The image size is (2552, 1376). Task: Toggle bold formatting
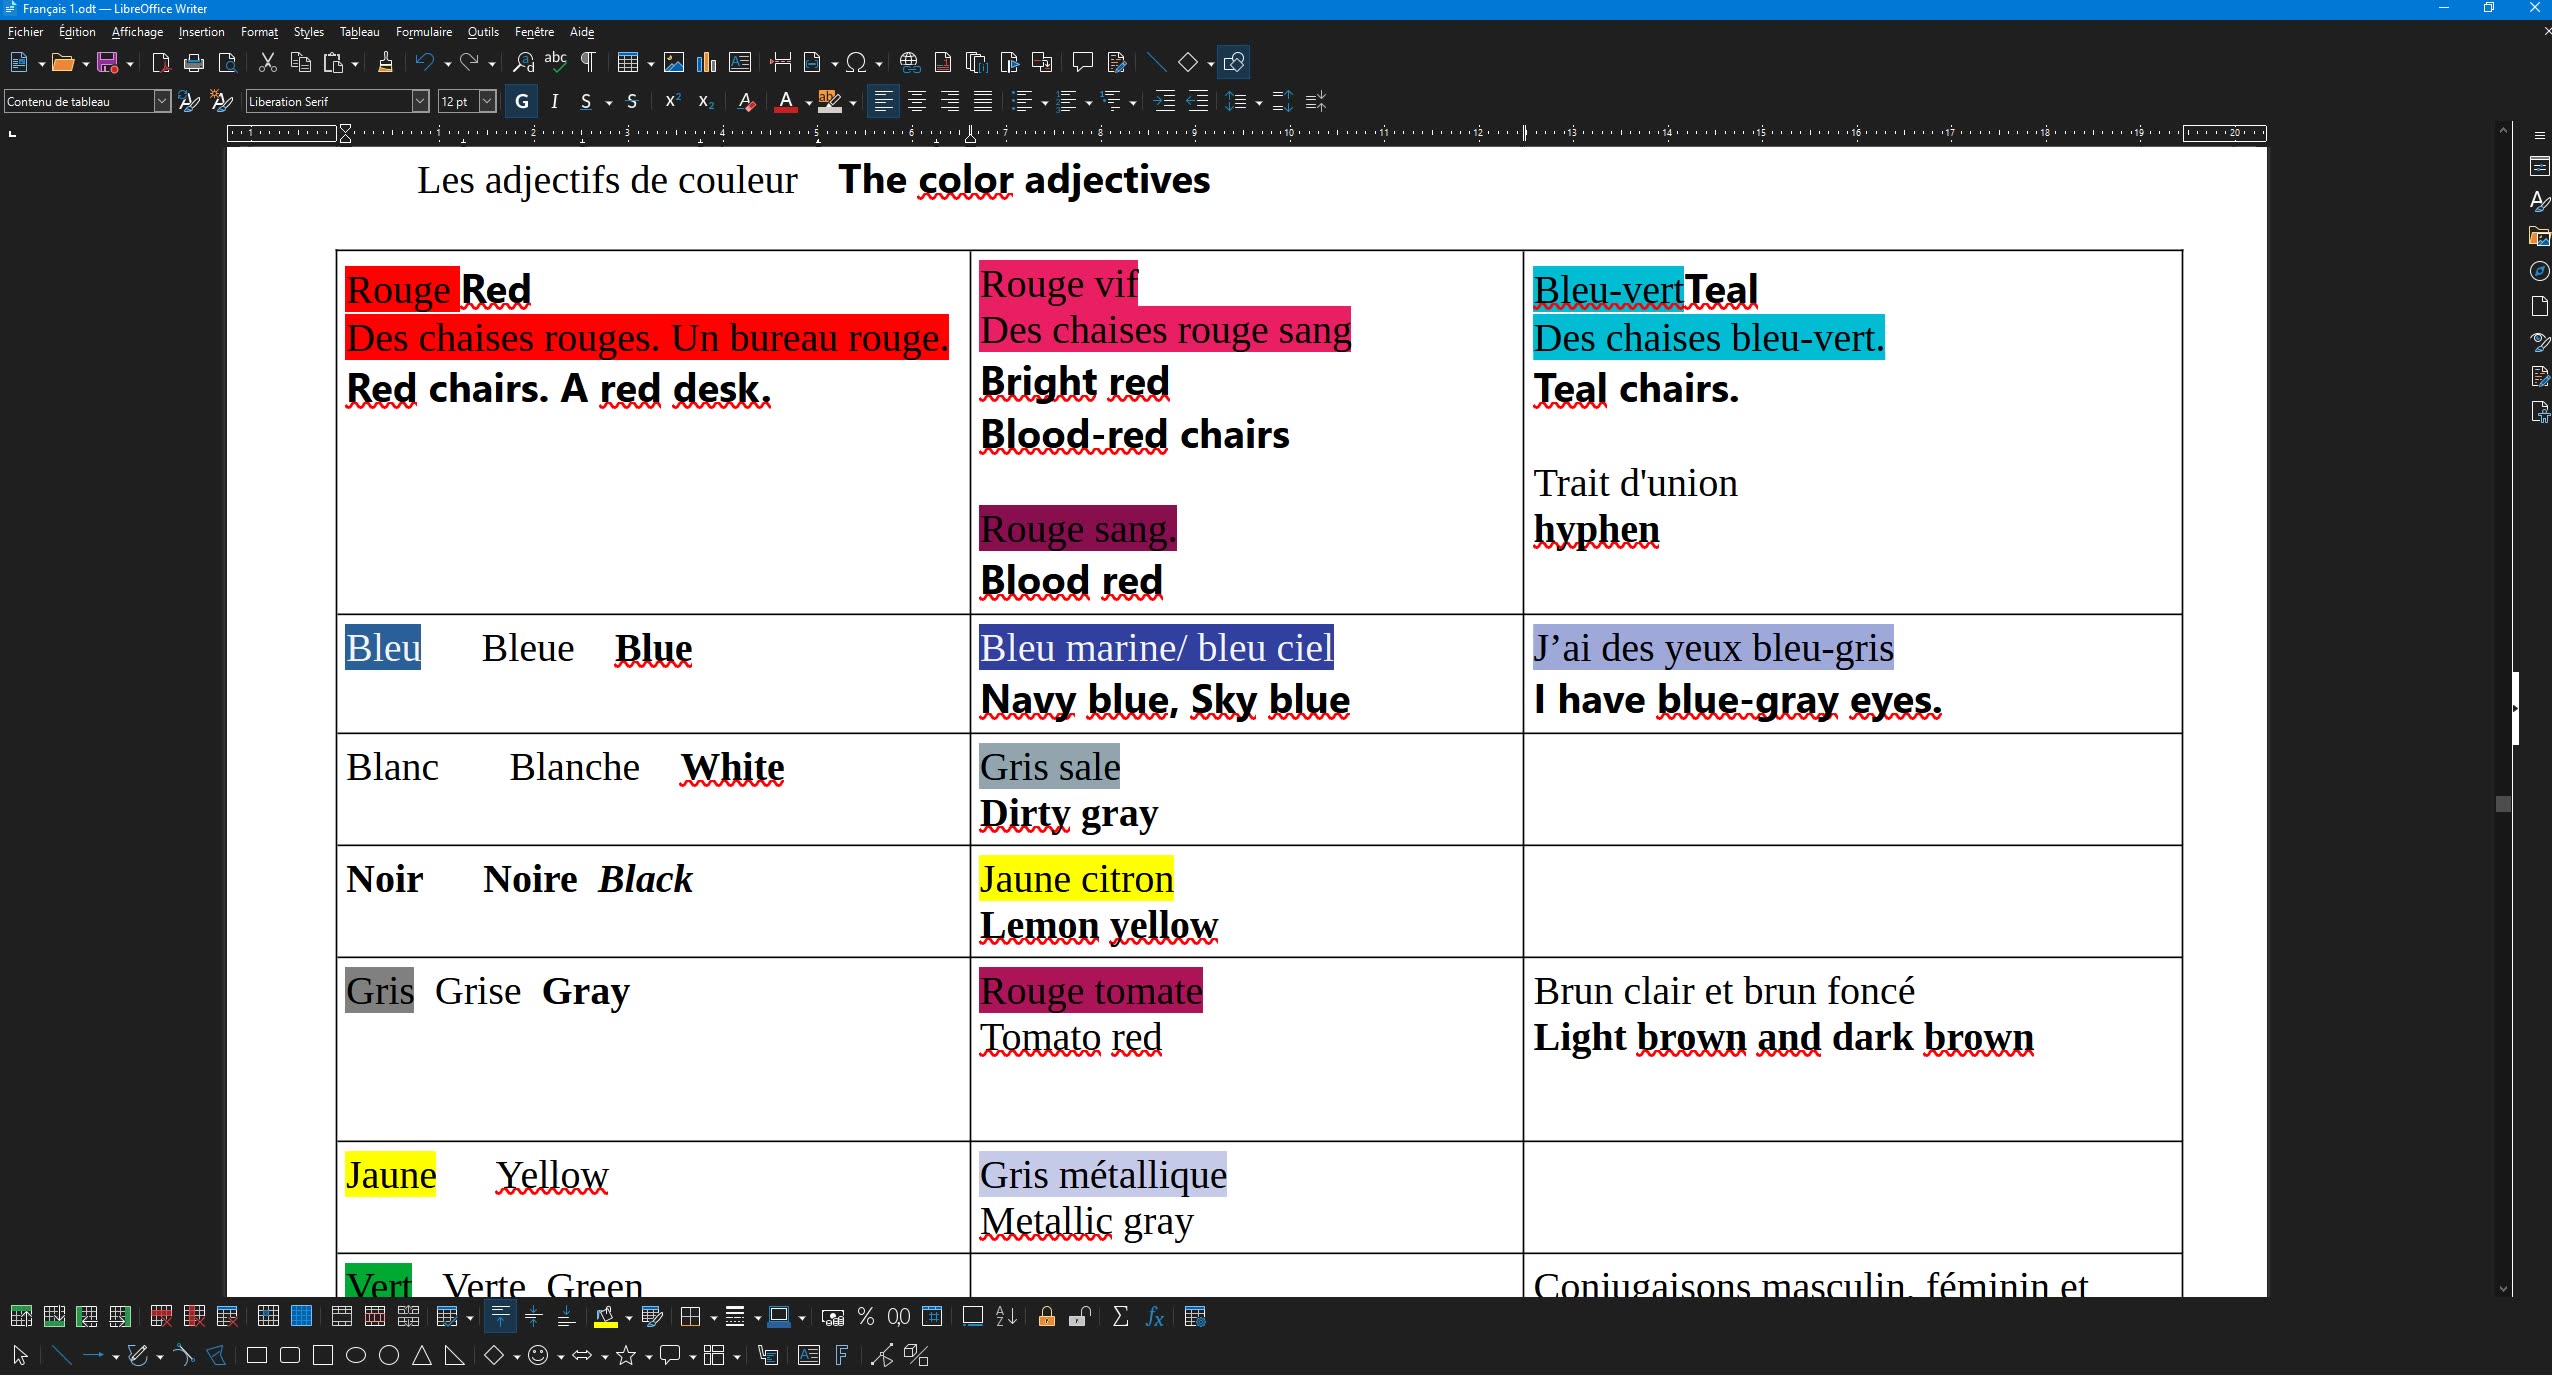click(x=520, y=101)
